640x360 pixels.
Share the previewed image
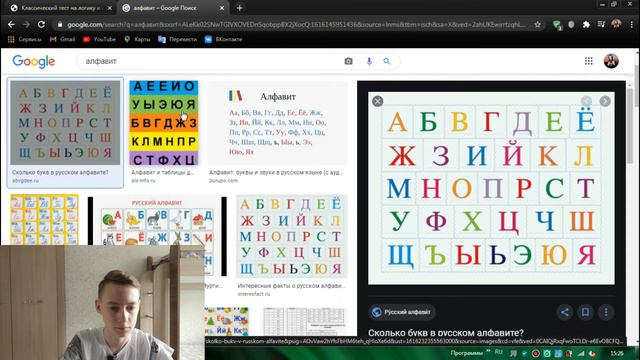pos(564,312)
